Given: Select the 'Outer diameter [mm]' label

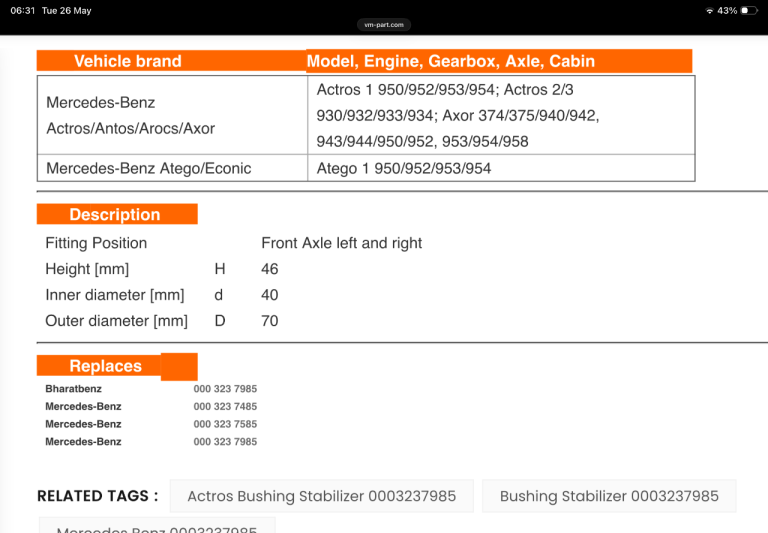Looking at the screenshot, I should point(117,321).
